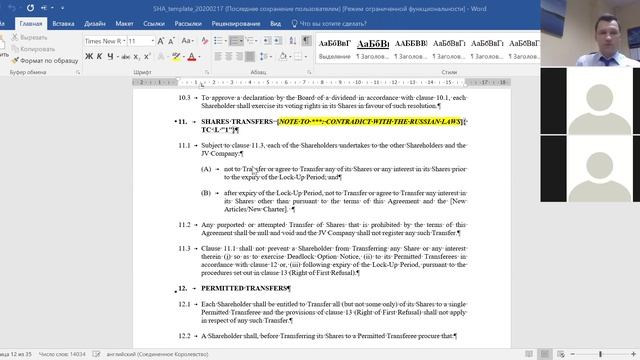Click the Justify alignment icon
This screenshot has width=640, height=360.
[250, 57]
